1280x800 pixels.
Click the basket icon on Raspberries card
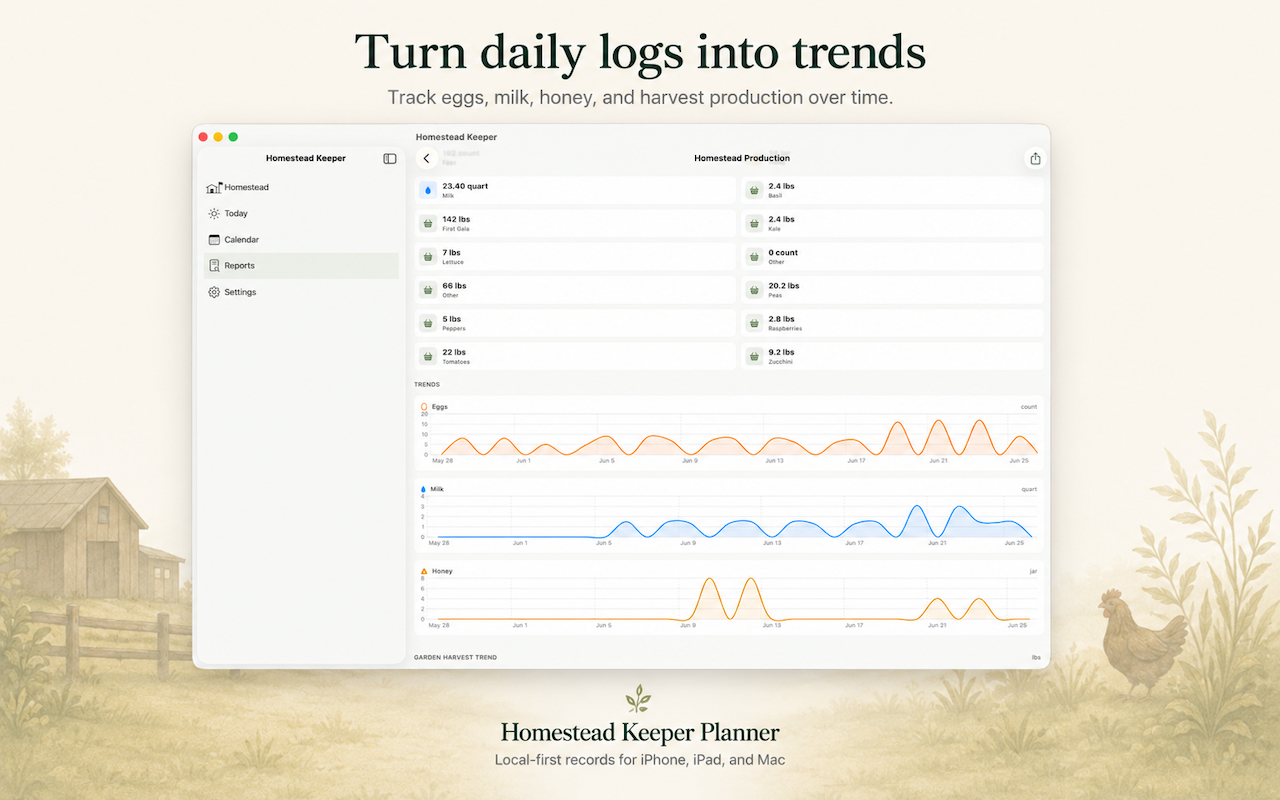[754, 323]
